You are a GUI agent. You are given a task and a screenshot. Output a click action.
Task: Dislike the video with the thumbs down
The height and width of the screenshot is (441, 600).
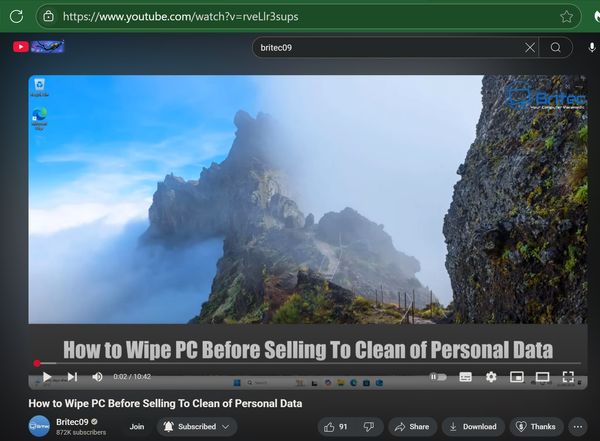point(369,426)
